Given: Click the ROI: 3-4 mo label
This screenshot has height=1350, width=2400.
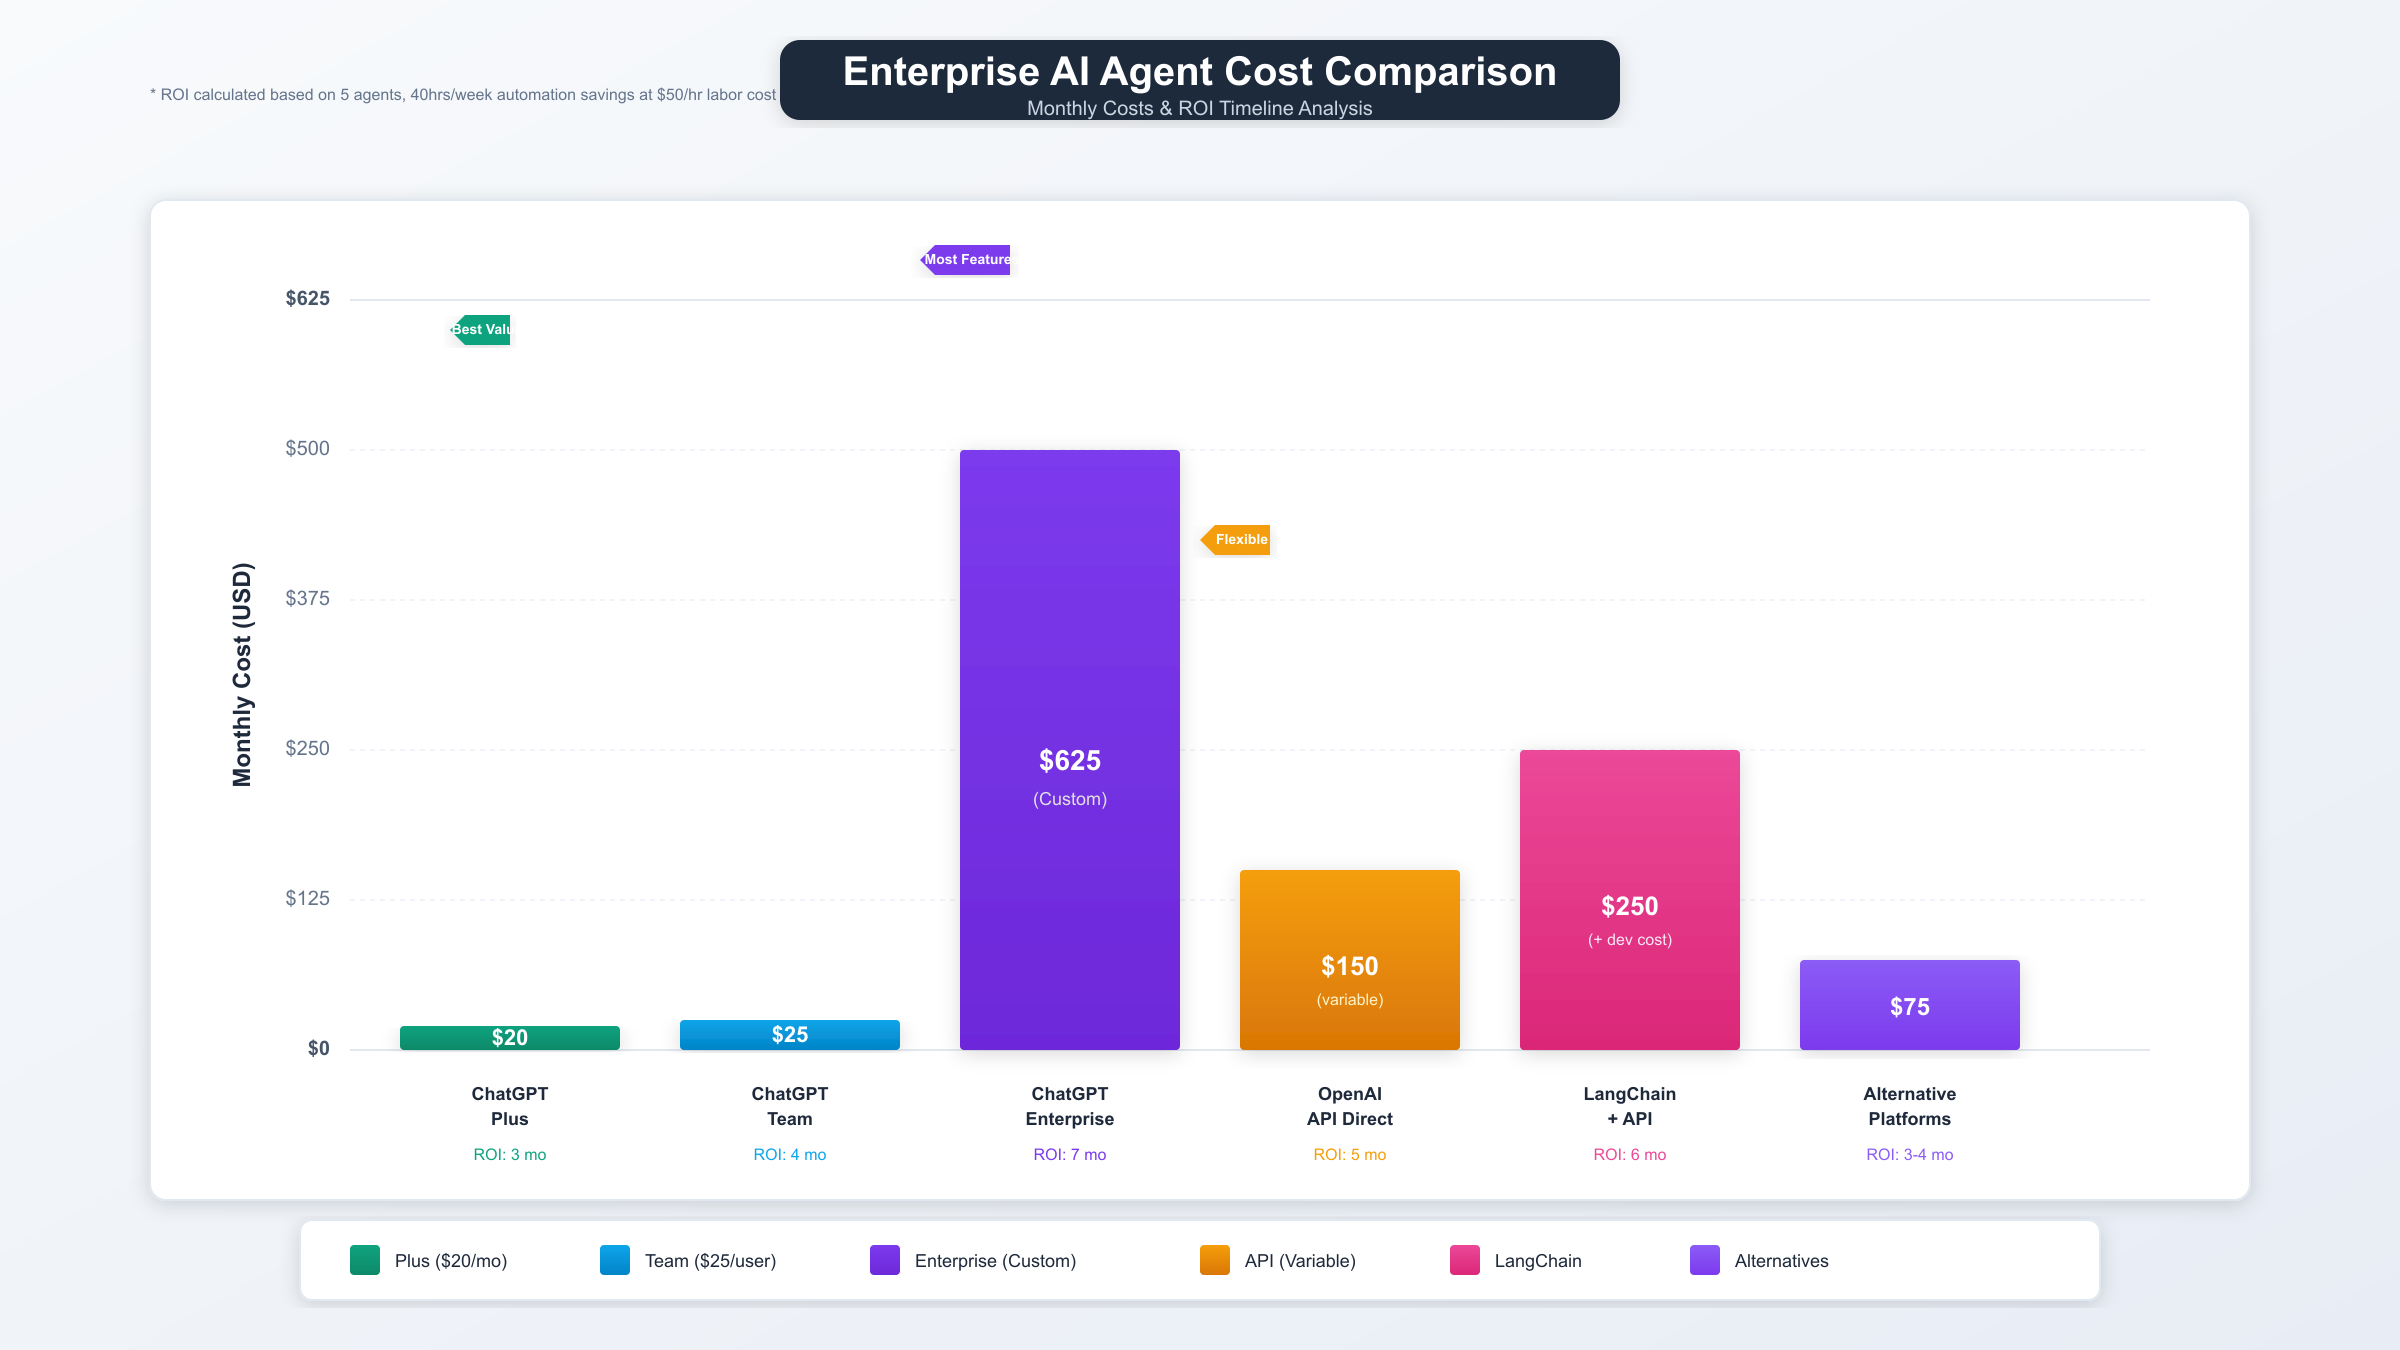Looking at the screenshot, I should pos(1910,1155).
